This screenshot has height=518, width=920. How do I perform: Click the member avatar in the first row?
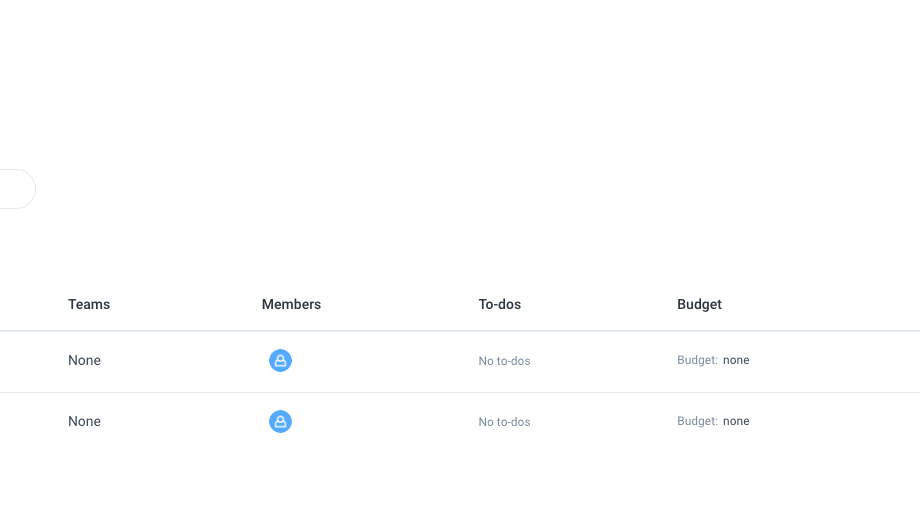point(280,361)
